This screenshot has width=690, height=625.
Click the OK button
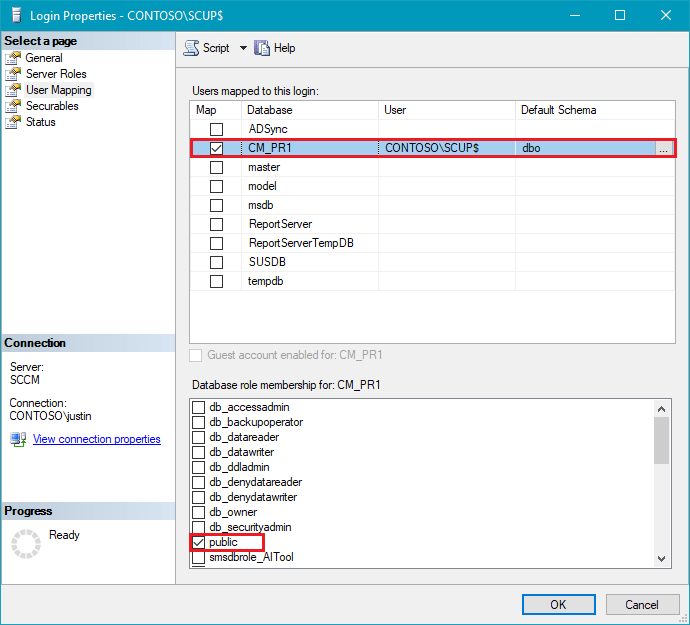click(x=558, y=604)
